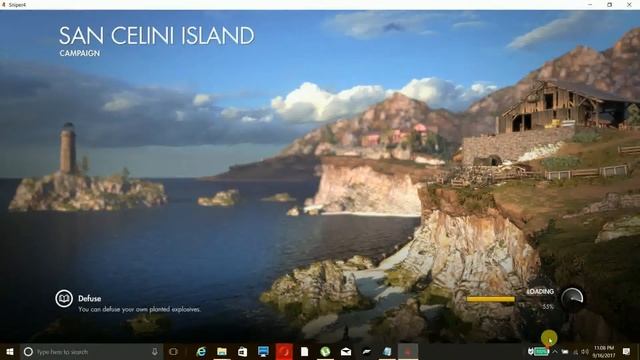The height and width of the screenshot is (360, 640).
Task: Click the LOADING label
Action: pyautogui.click(x=540, y=291)
